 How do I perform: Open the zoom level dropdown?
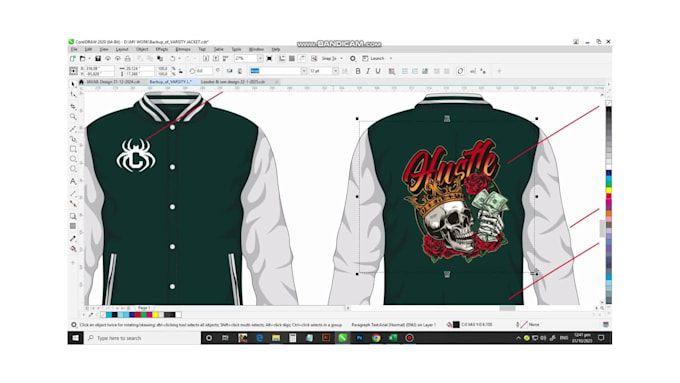260,58
